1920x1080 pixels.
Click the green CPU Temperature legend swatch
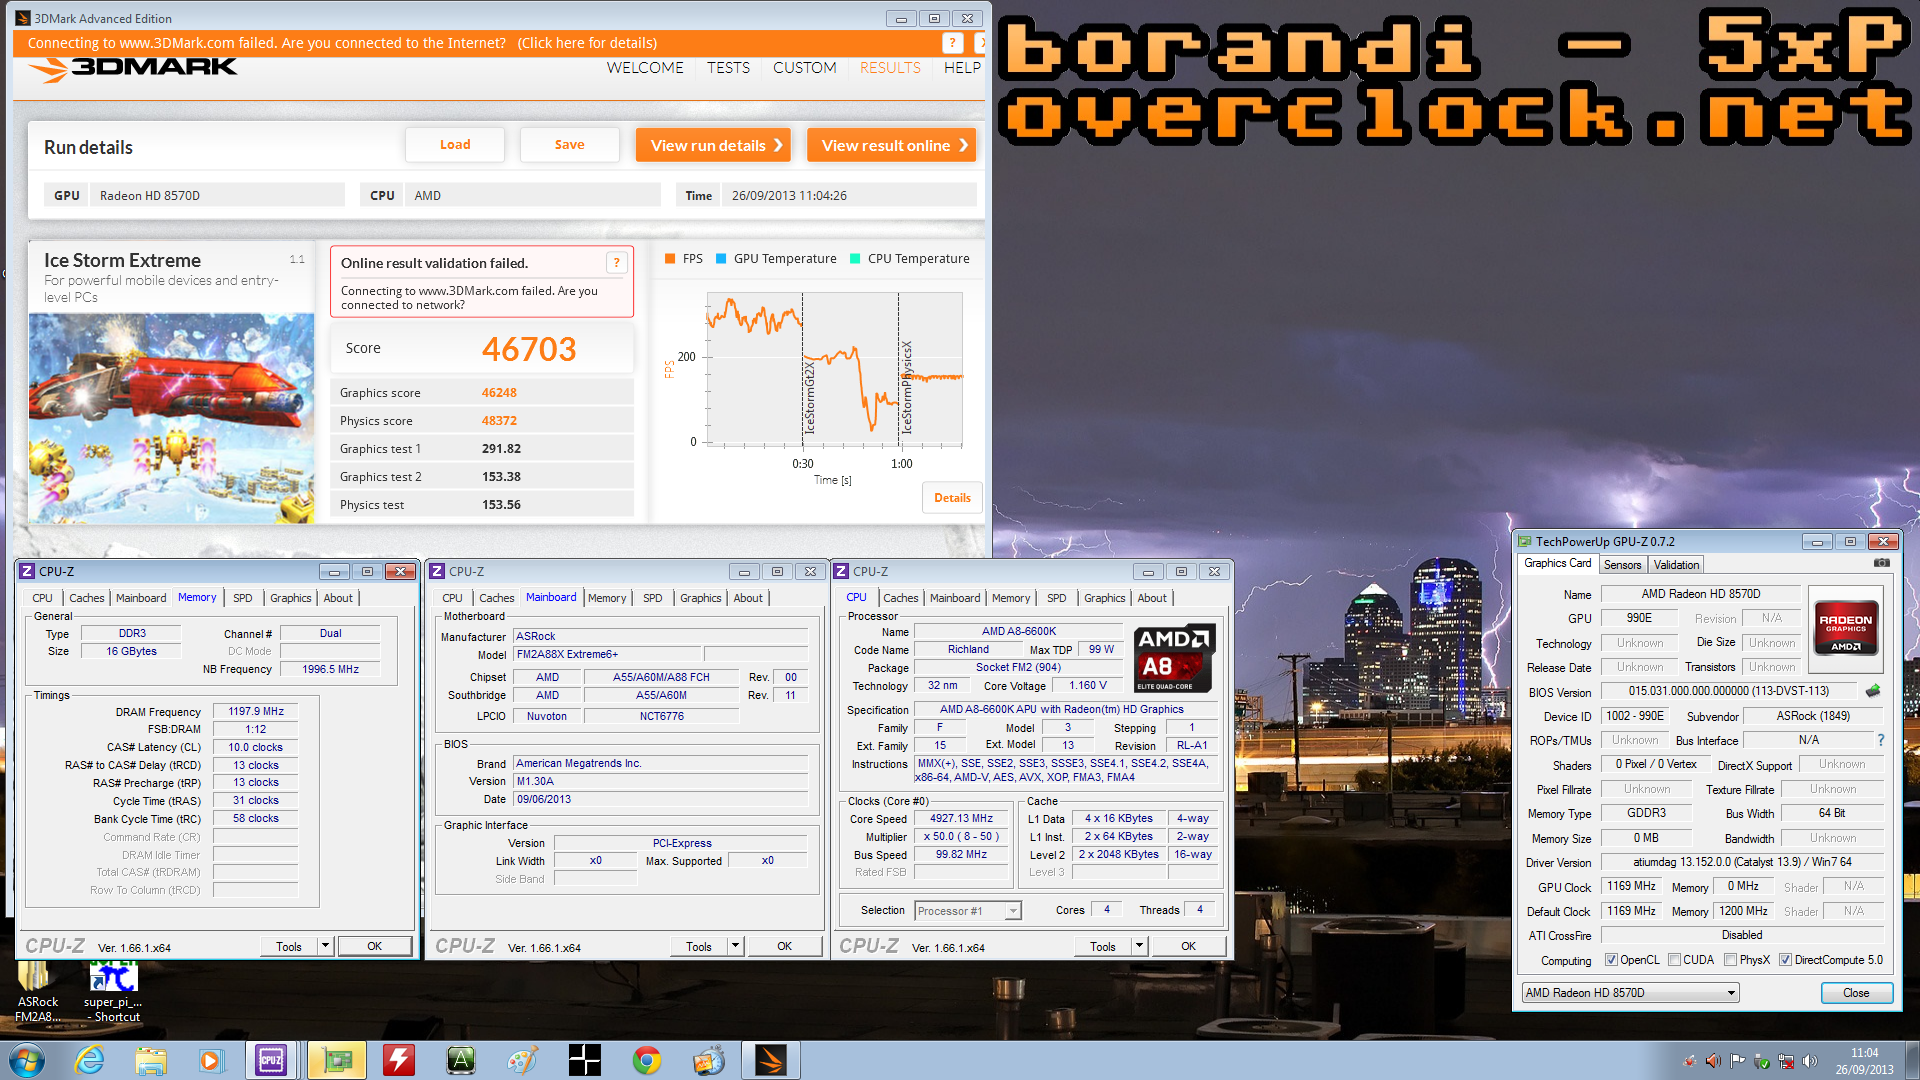pos(855,259)
